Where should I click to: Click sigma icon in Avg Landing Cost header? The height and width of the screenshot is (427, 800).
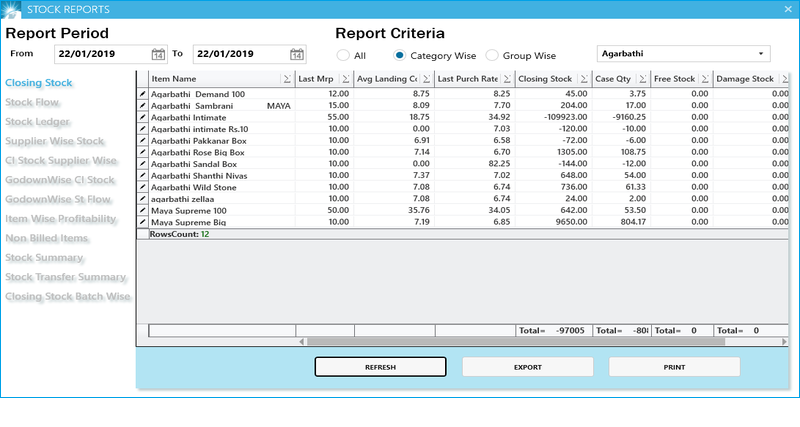427,79
